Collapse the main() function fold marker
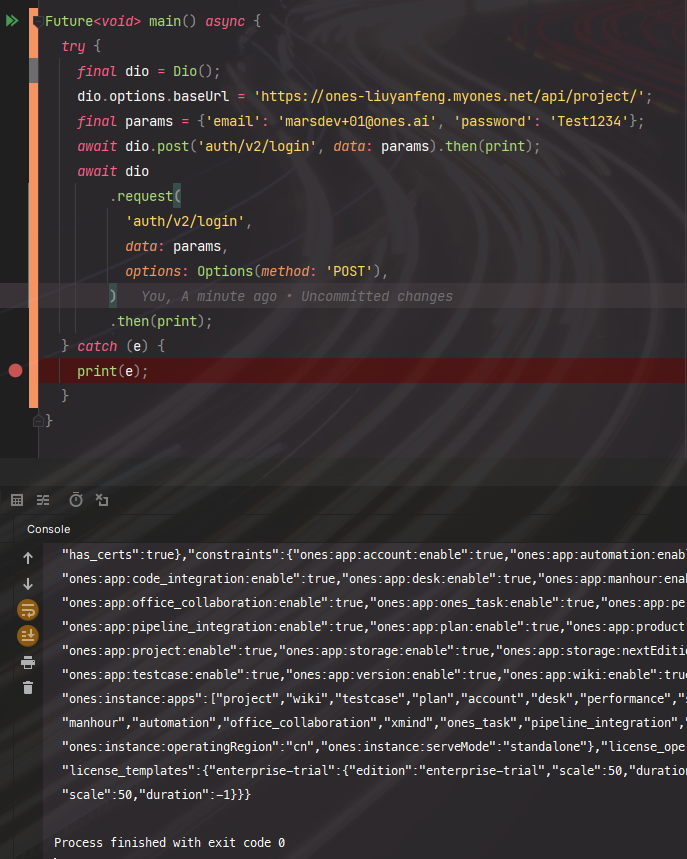This screenshot has height=859, width=687. click(38, 21)
